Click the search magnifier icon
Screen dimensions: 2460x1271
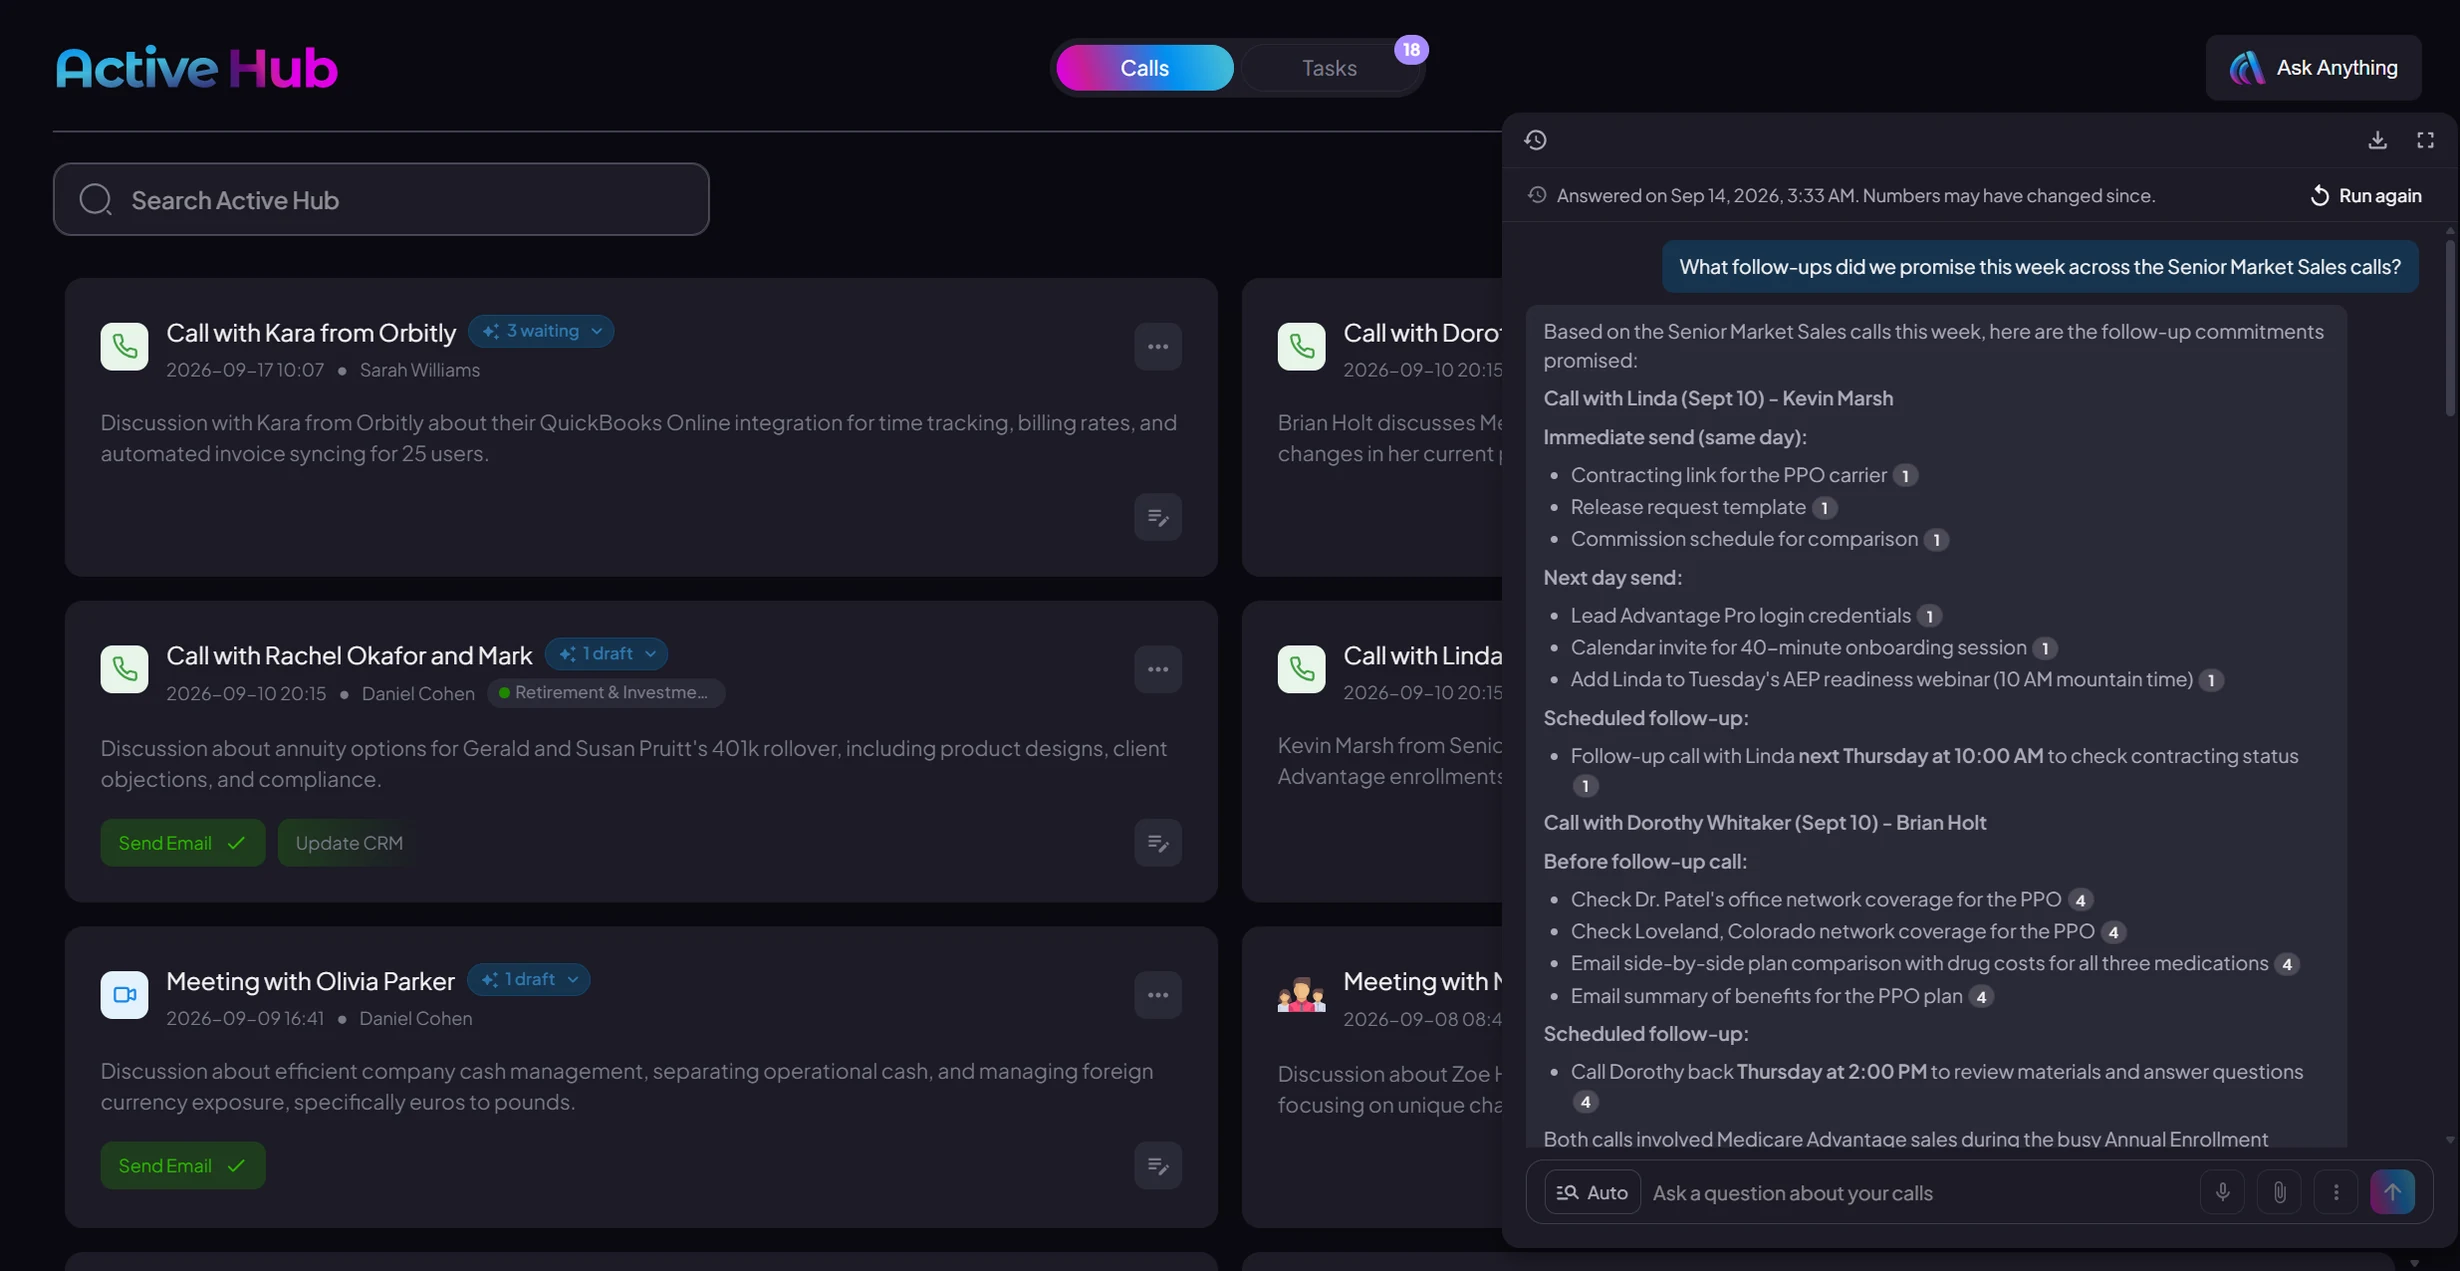(x=96, y=199)
